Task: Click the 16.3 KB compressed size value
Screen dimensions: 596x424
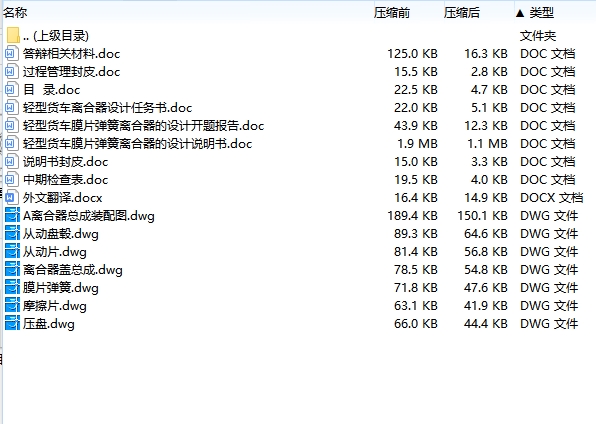Action: [486, 54]
